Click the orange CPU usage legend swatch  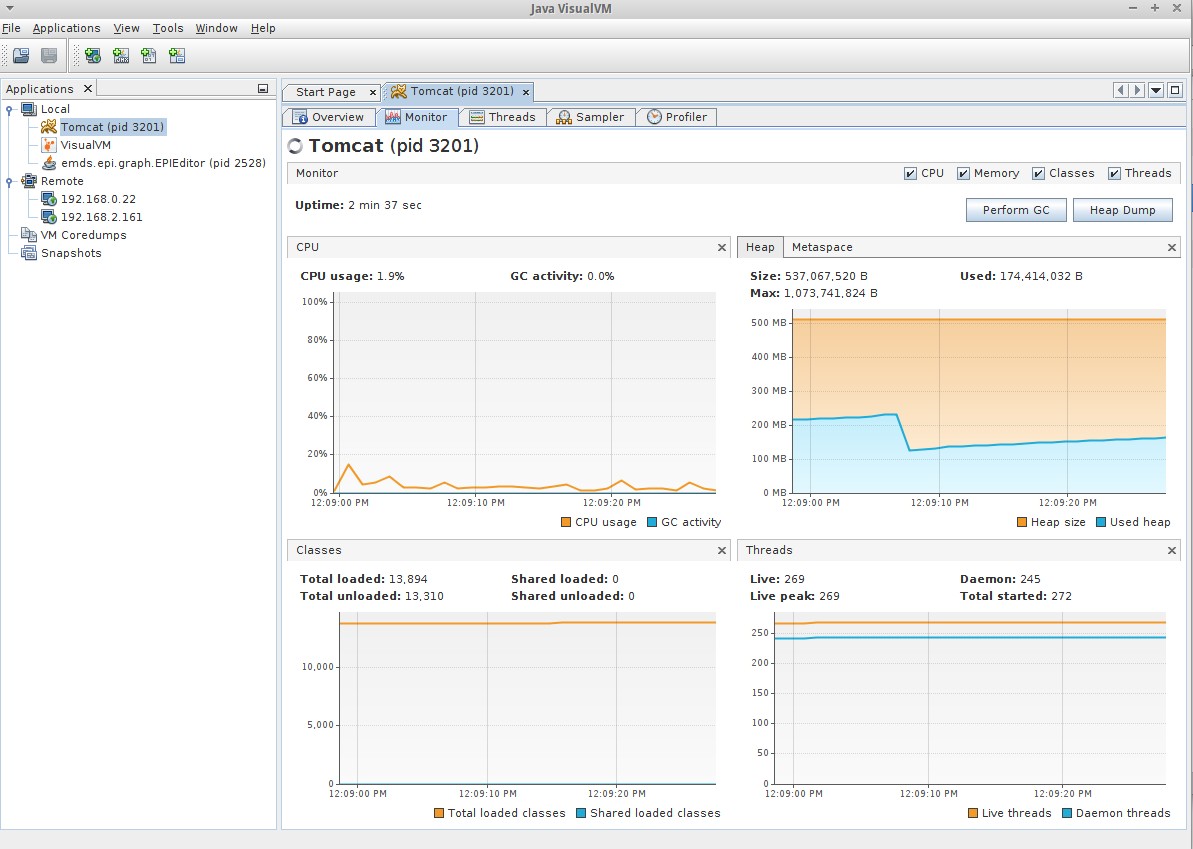pos(565,522)
